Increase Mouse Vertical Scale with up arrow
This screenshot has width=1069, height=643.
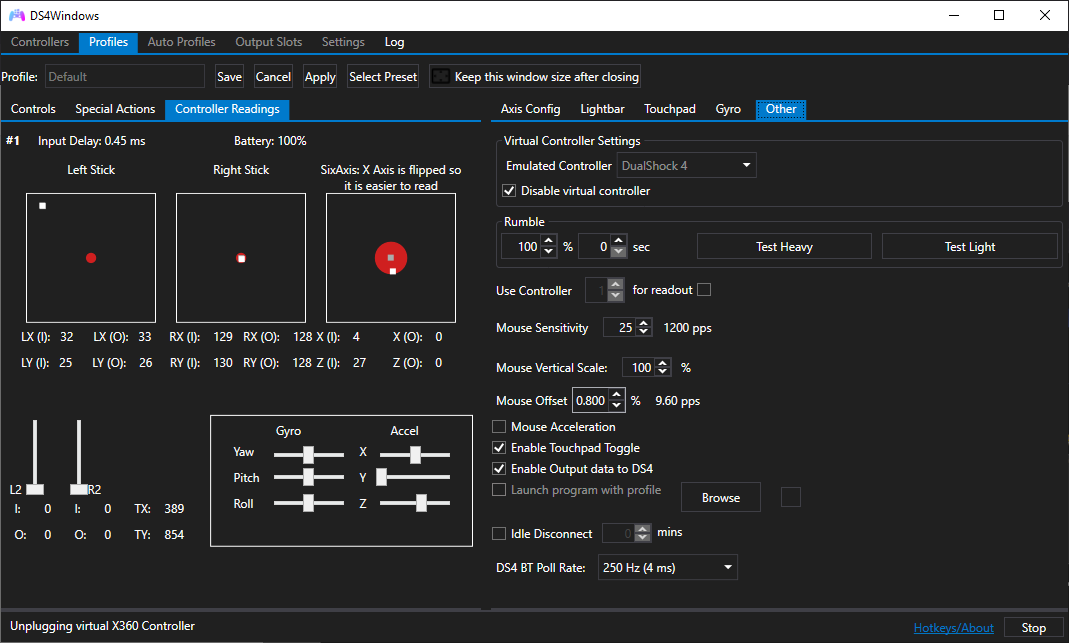pos(663,363)
